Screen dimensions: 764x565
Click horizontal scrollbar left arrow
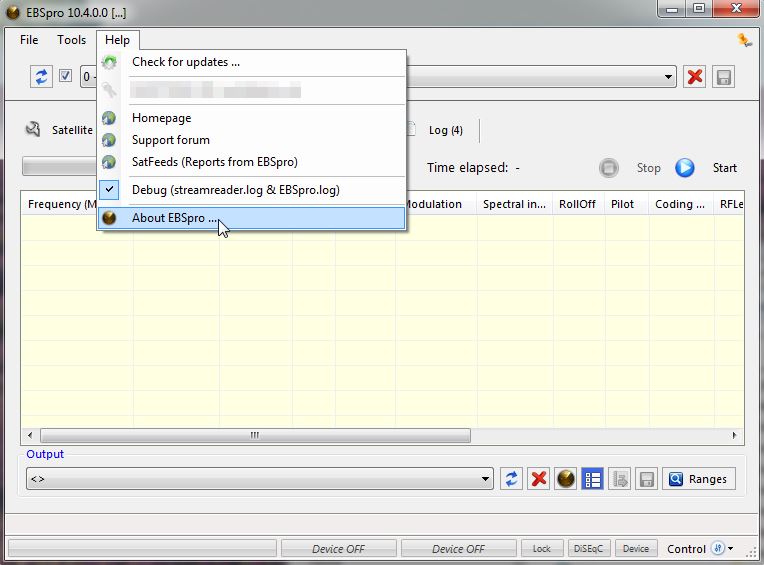click(x=30, y=435)
